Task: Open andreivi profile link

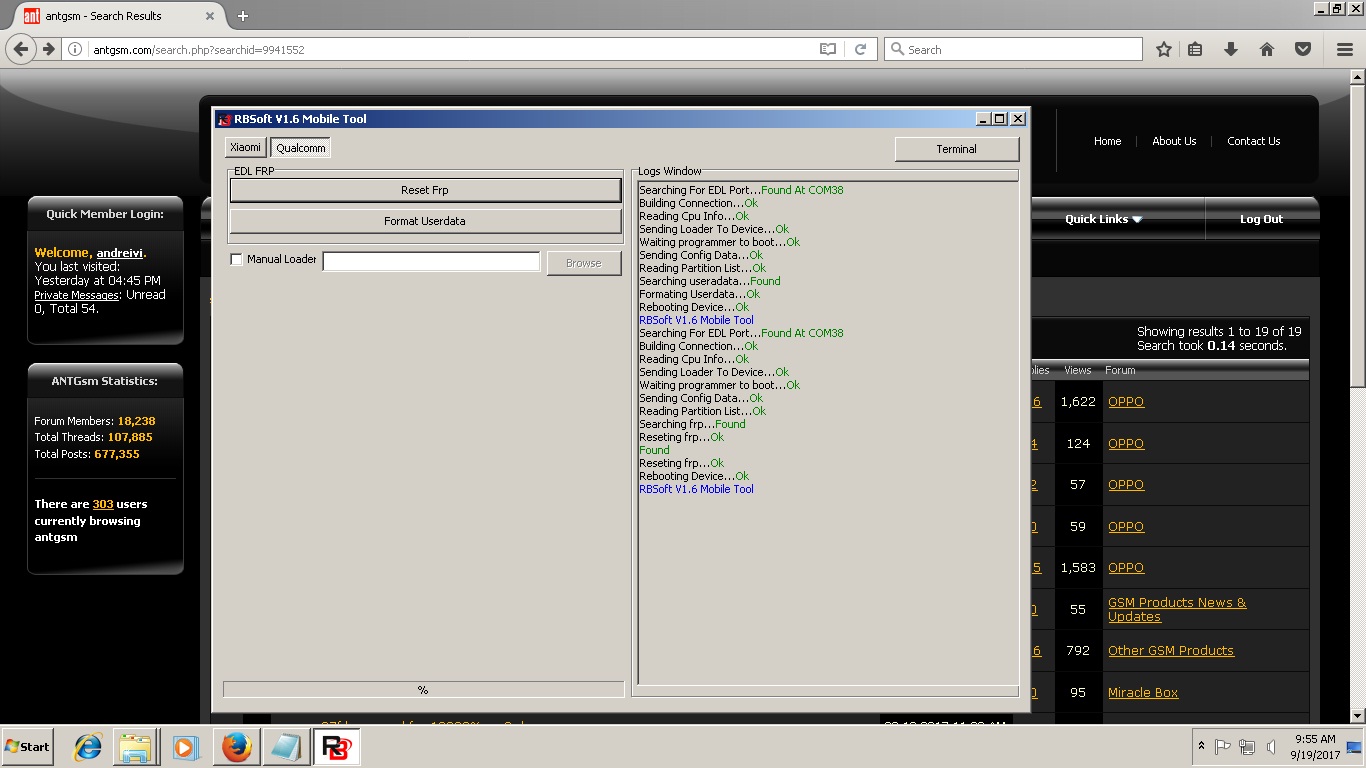Action: point(120,253)
